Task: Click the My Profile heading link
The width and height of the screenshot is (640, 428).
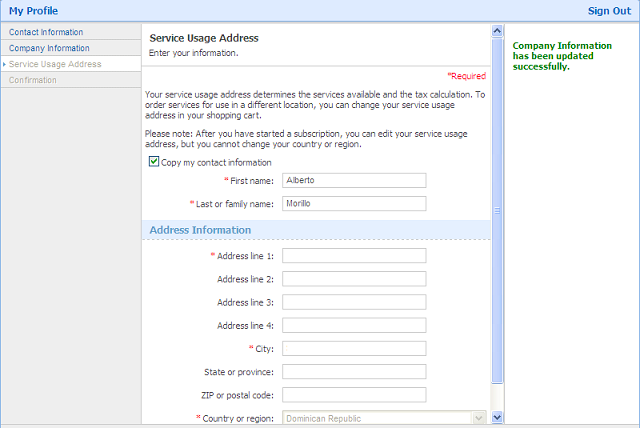Action: [x=33, y=11]
